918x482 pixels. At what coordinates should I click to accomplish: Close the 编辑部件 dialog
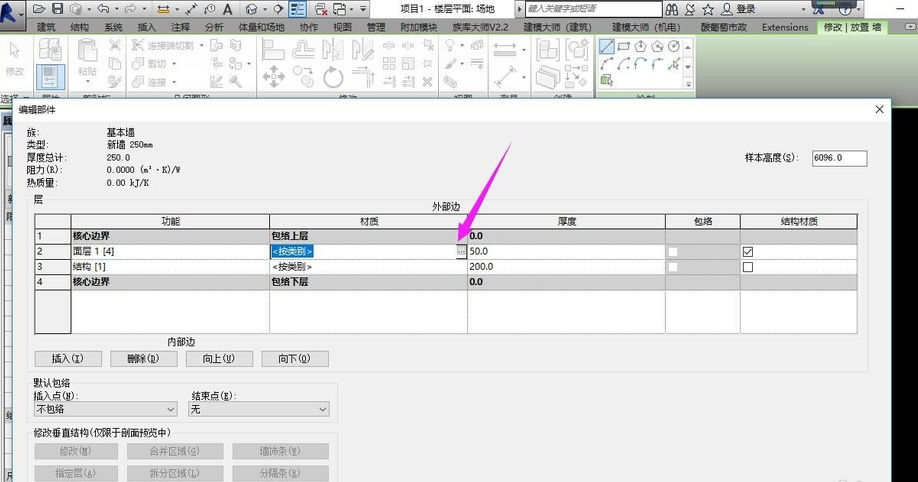[879, 110]
